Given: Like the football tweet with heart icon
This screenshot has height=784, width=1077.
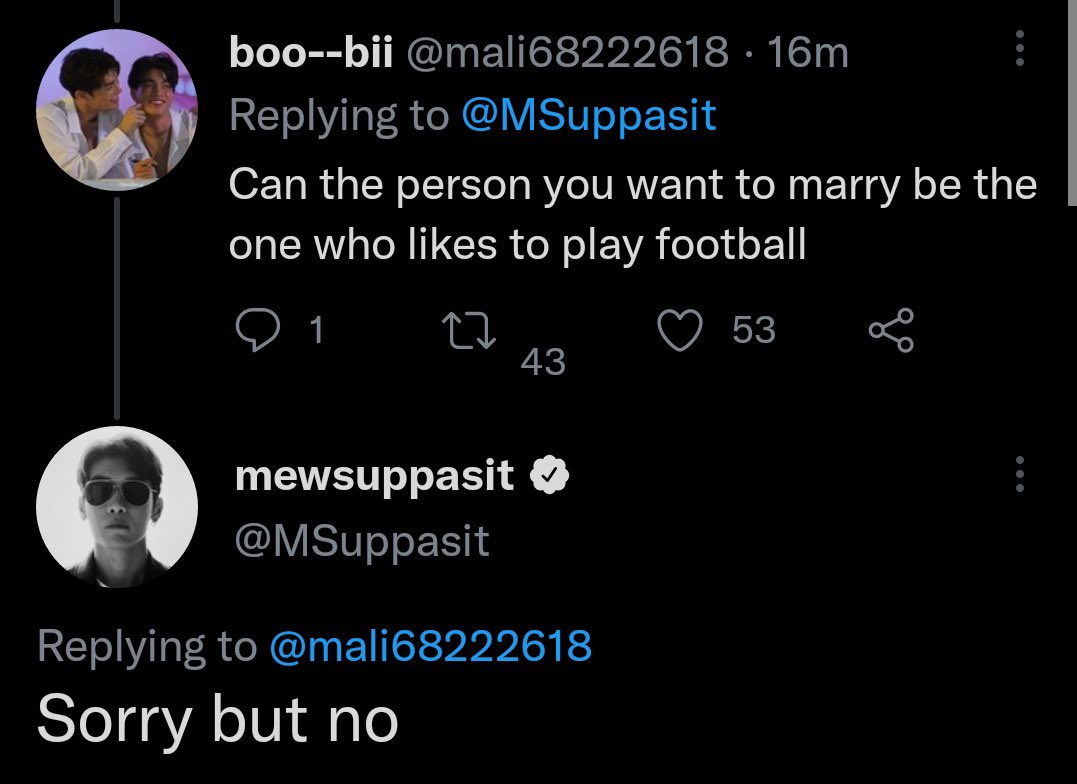Looking at the screenshot, I should (x=680, y=331).
